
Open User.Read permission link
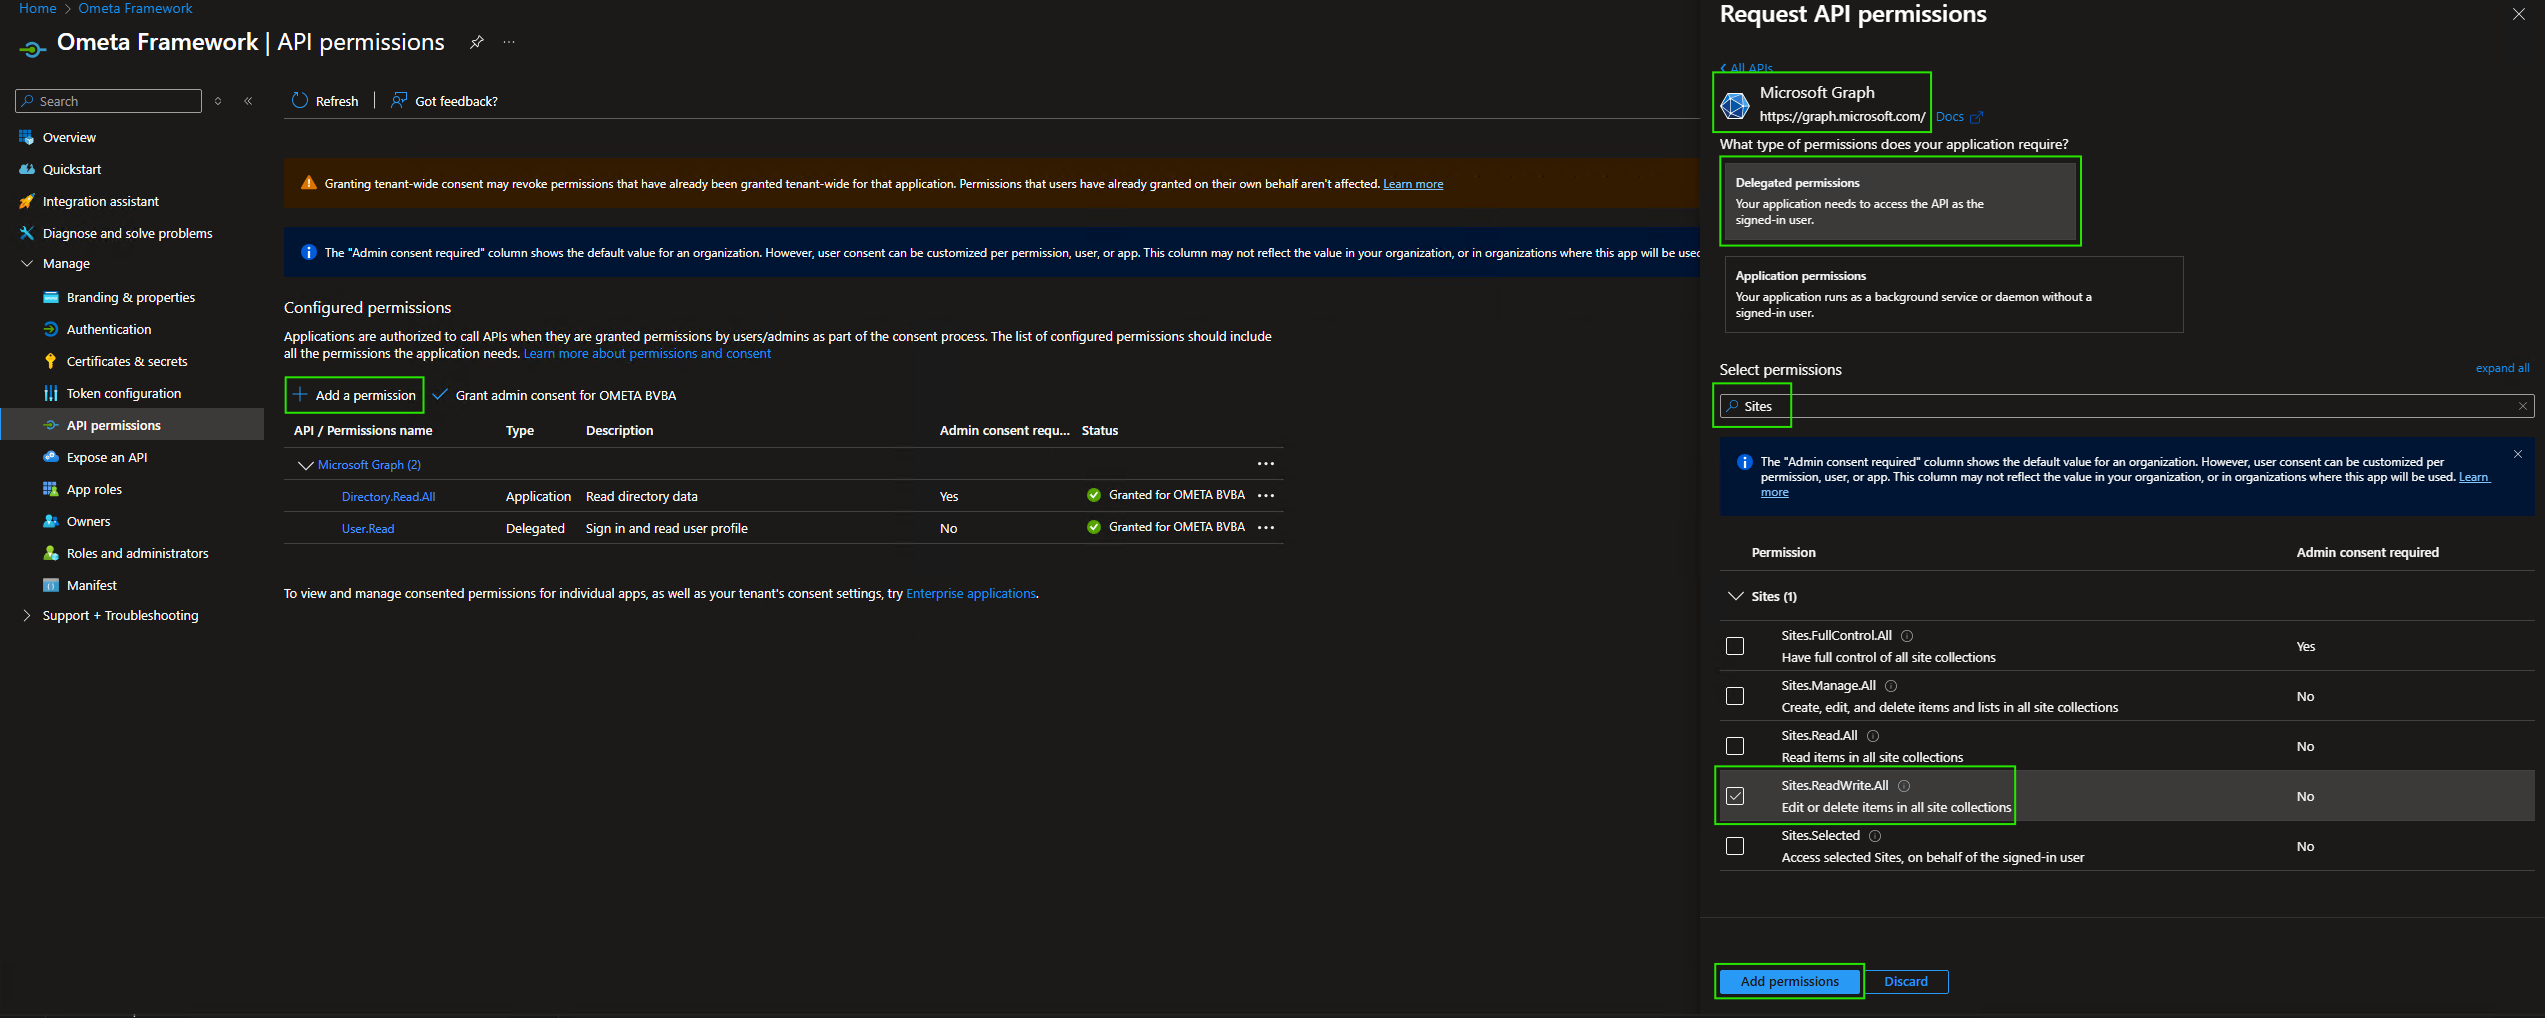(368, 529)
